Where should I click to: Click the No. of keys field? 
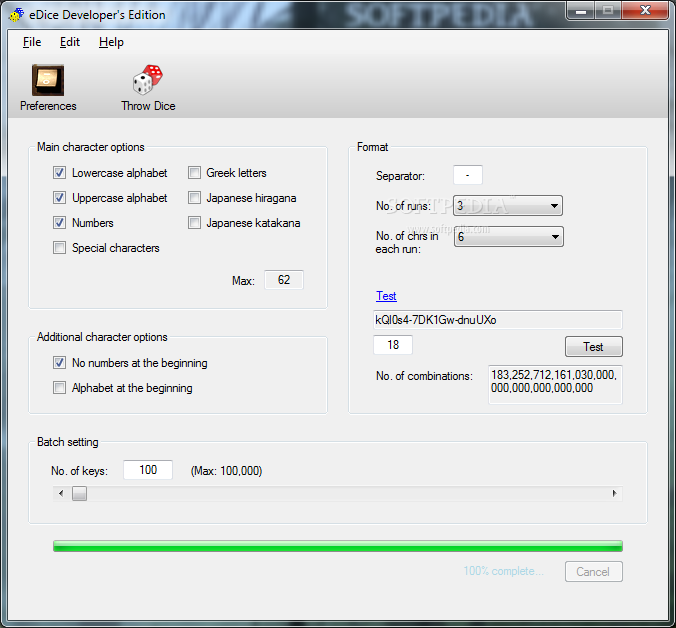[148, 470]
